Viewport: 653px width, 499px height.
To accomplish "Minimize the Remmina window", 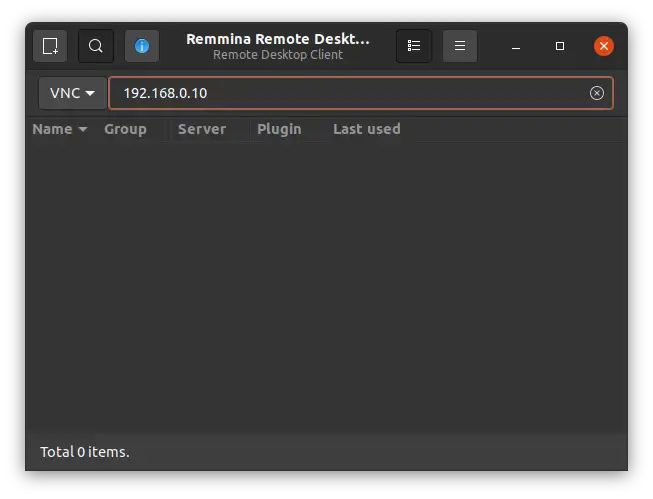I will click(516, 46).
